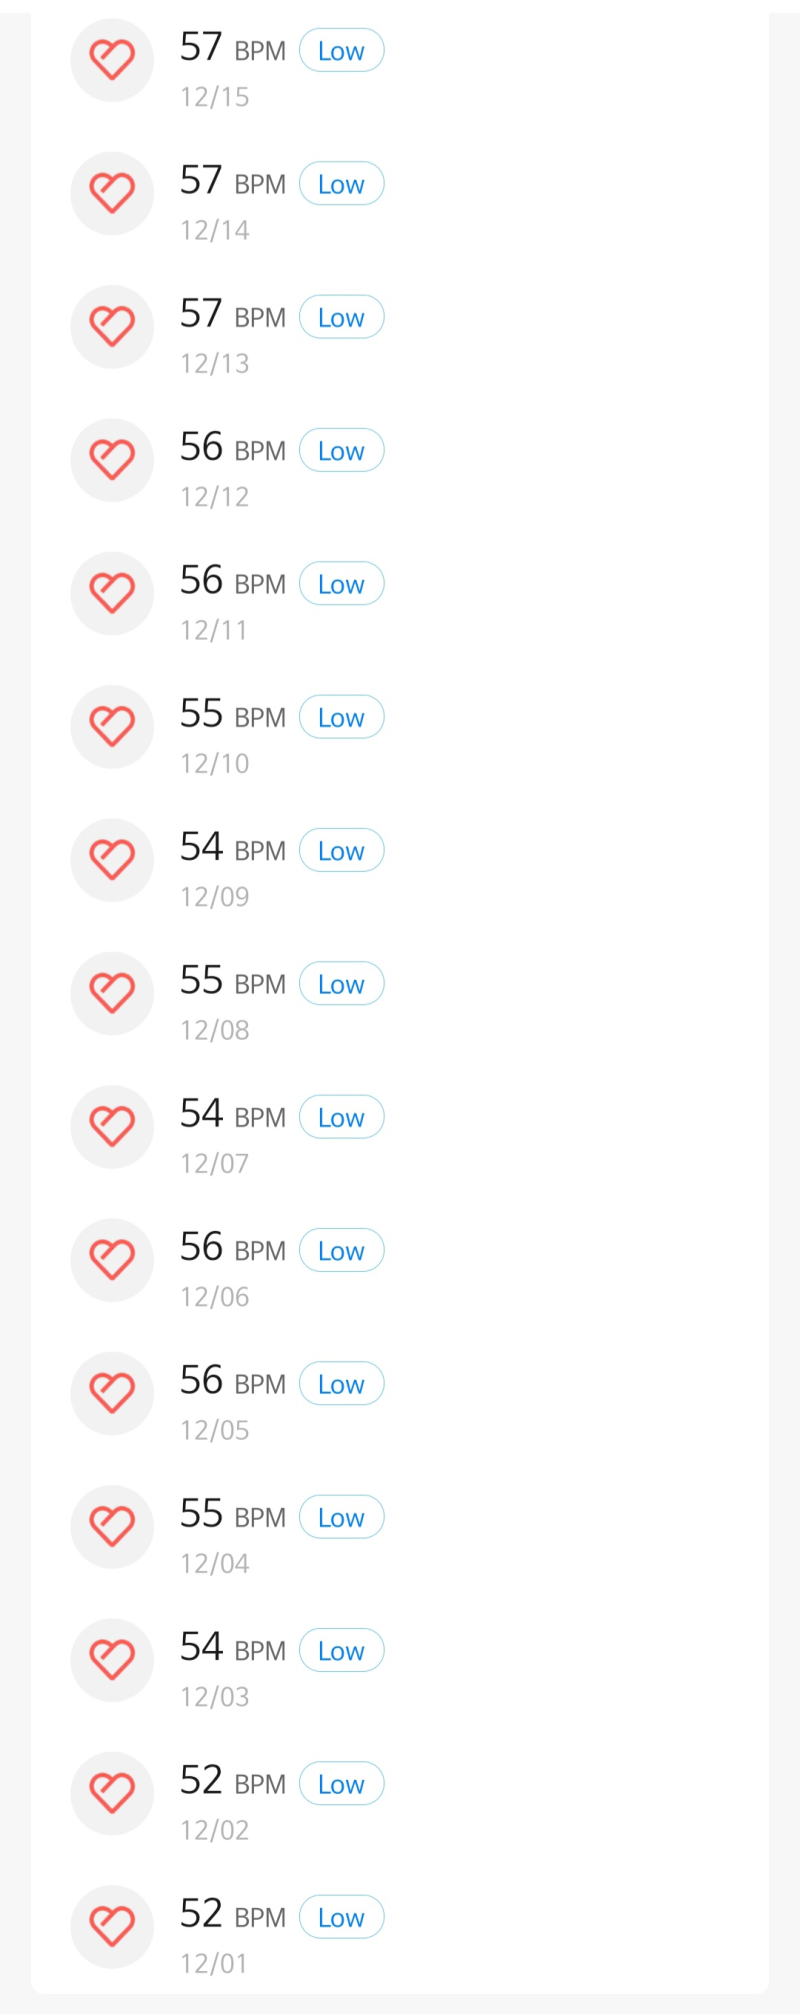This screenshot has height=2014, width=800.
Task: Open the 54 BPM record dated 12/09
Action: pyautogui.click(x=400, y=860)
